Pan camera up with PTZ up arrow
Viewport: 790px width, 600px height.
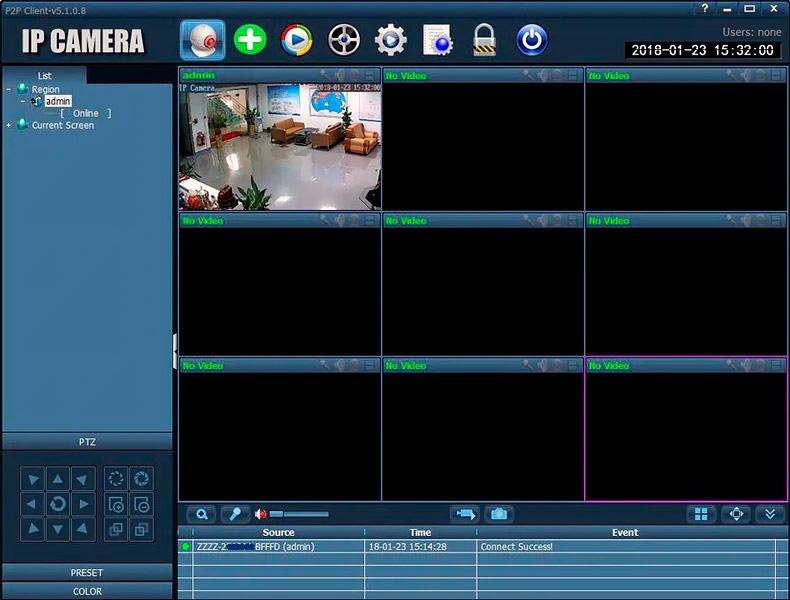pyautogui.click(x=58, y=479)
